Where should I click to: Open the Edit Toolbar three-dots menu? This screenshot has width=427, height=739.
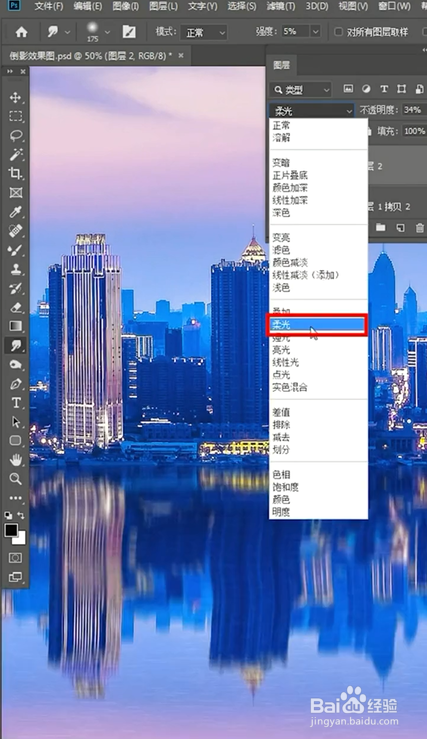pyautogui.click(x=16, y=498)
